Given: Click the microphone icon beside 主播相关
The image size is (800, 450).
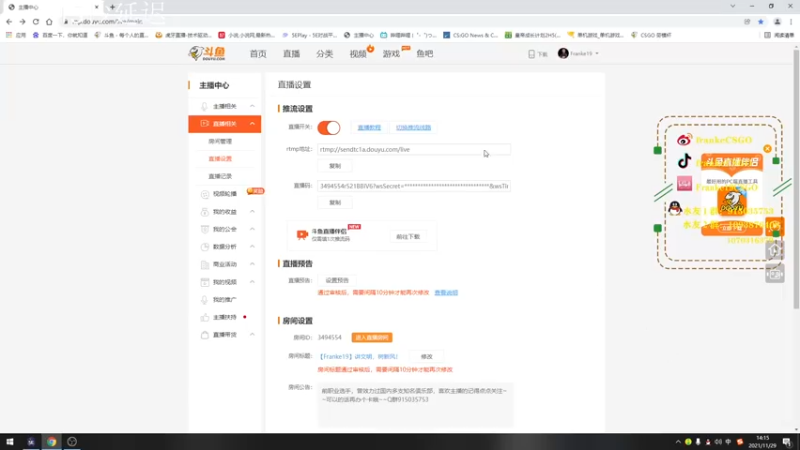Looking at the screenshot, I should (x=204, y=106).
